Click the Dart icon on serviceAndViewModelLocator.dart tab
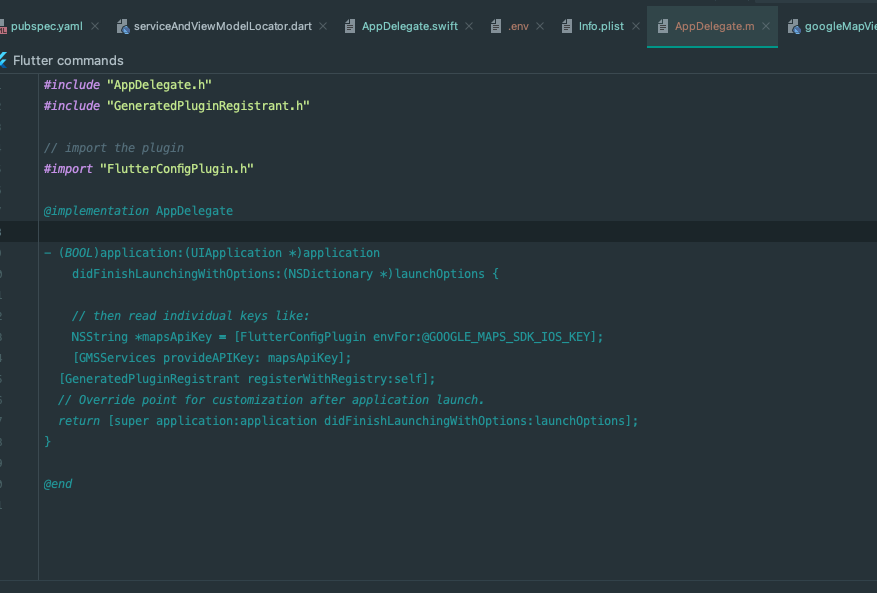The width and height of the screenshot is (877, 593). pos(121,26)
